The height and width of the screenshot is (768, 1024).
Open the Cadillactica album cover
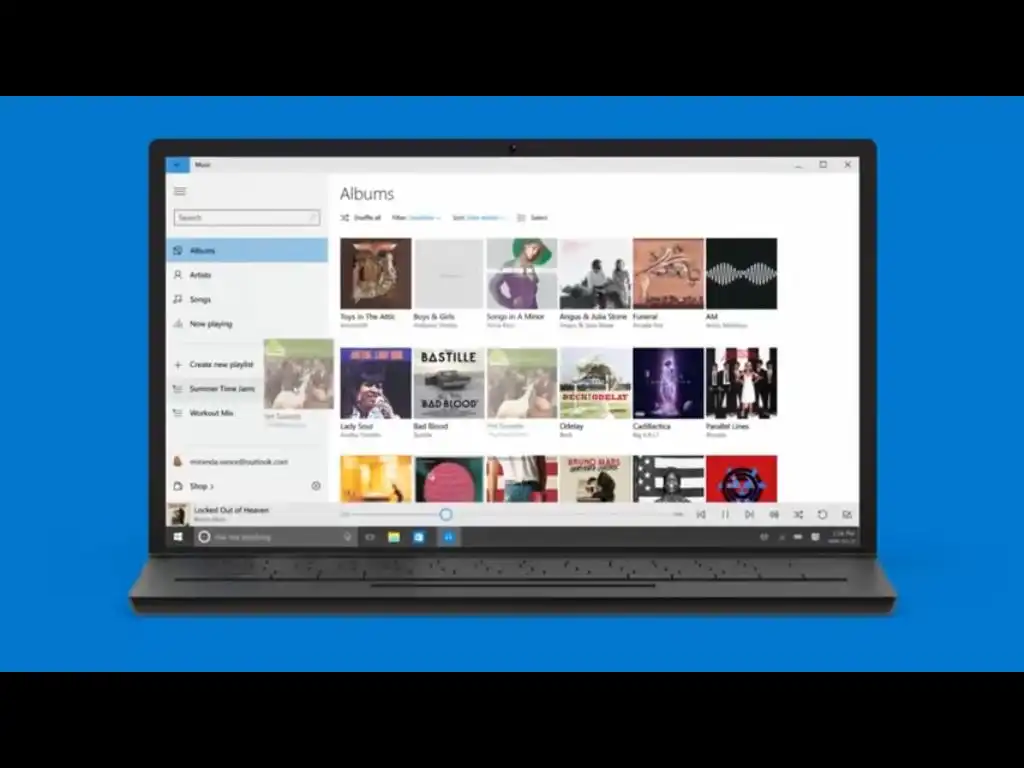tap(668, 383)
